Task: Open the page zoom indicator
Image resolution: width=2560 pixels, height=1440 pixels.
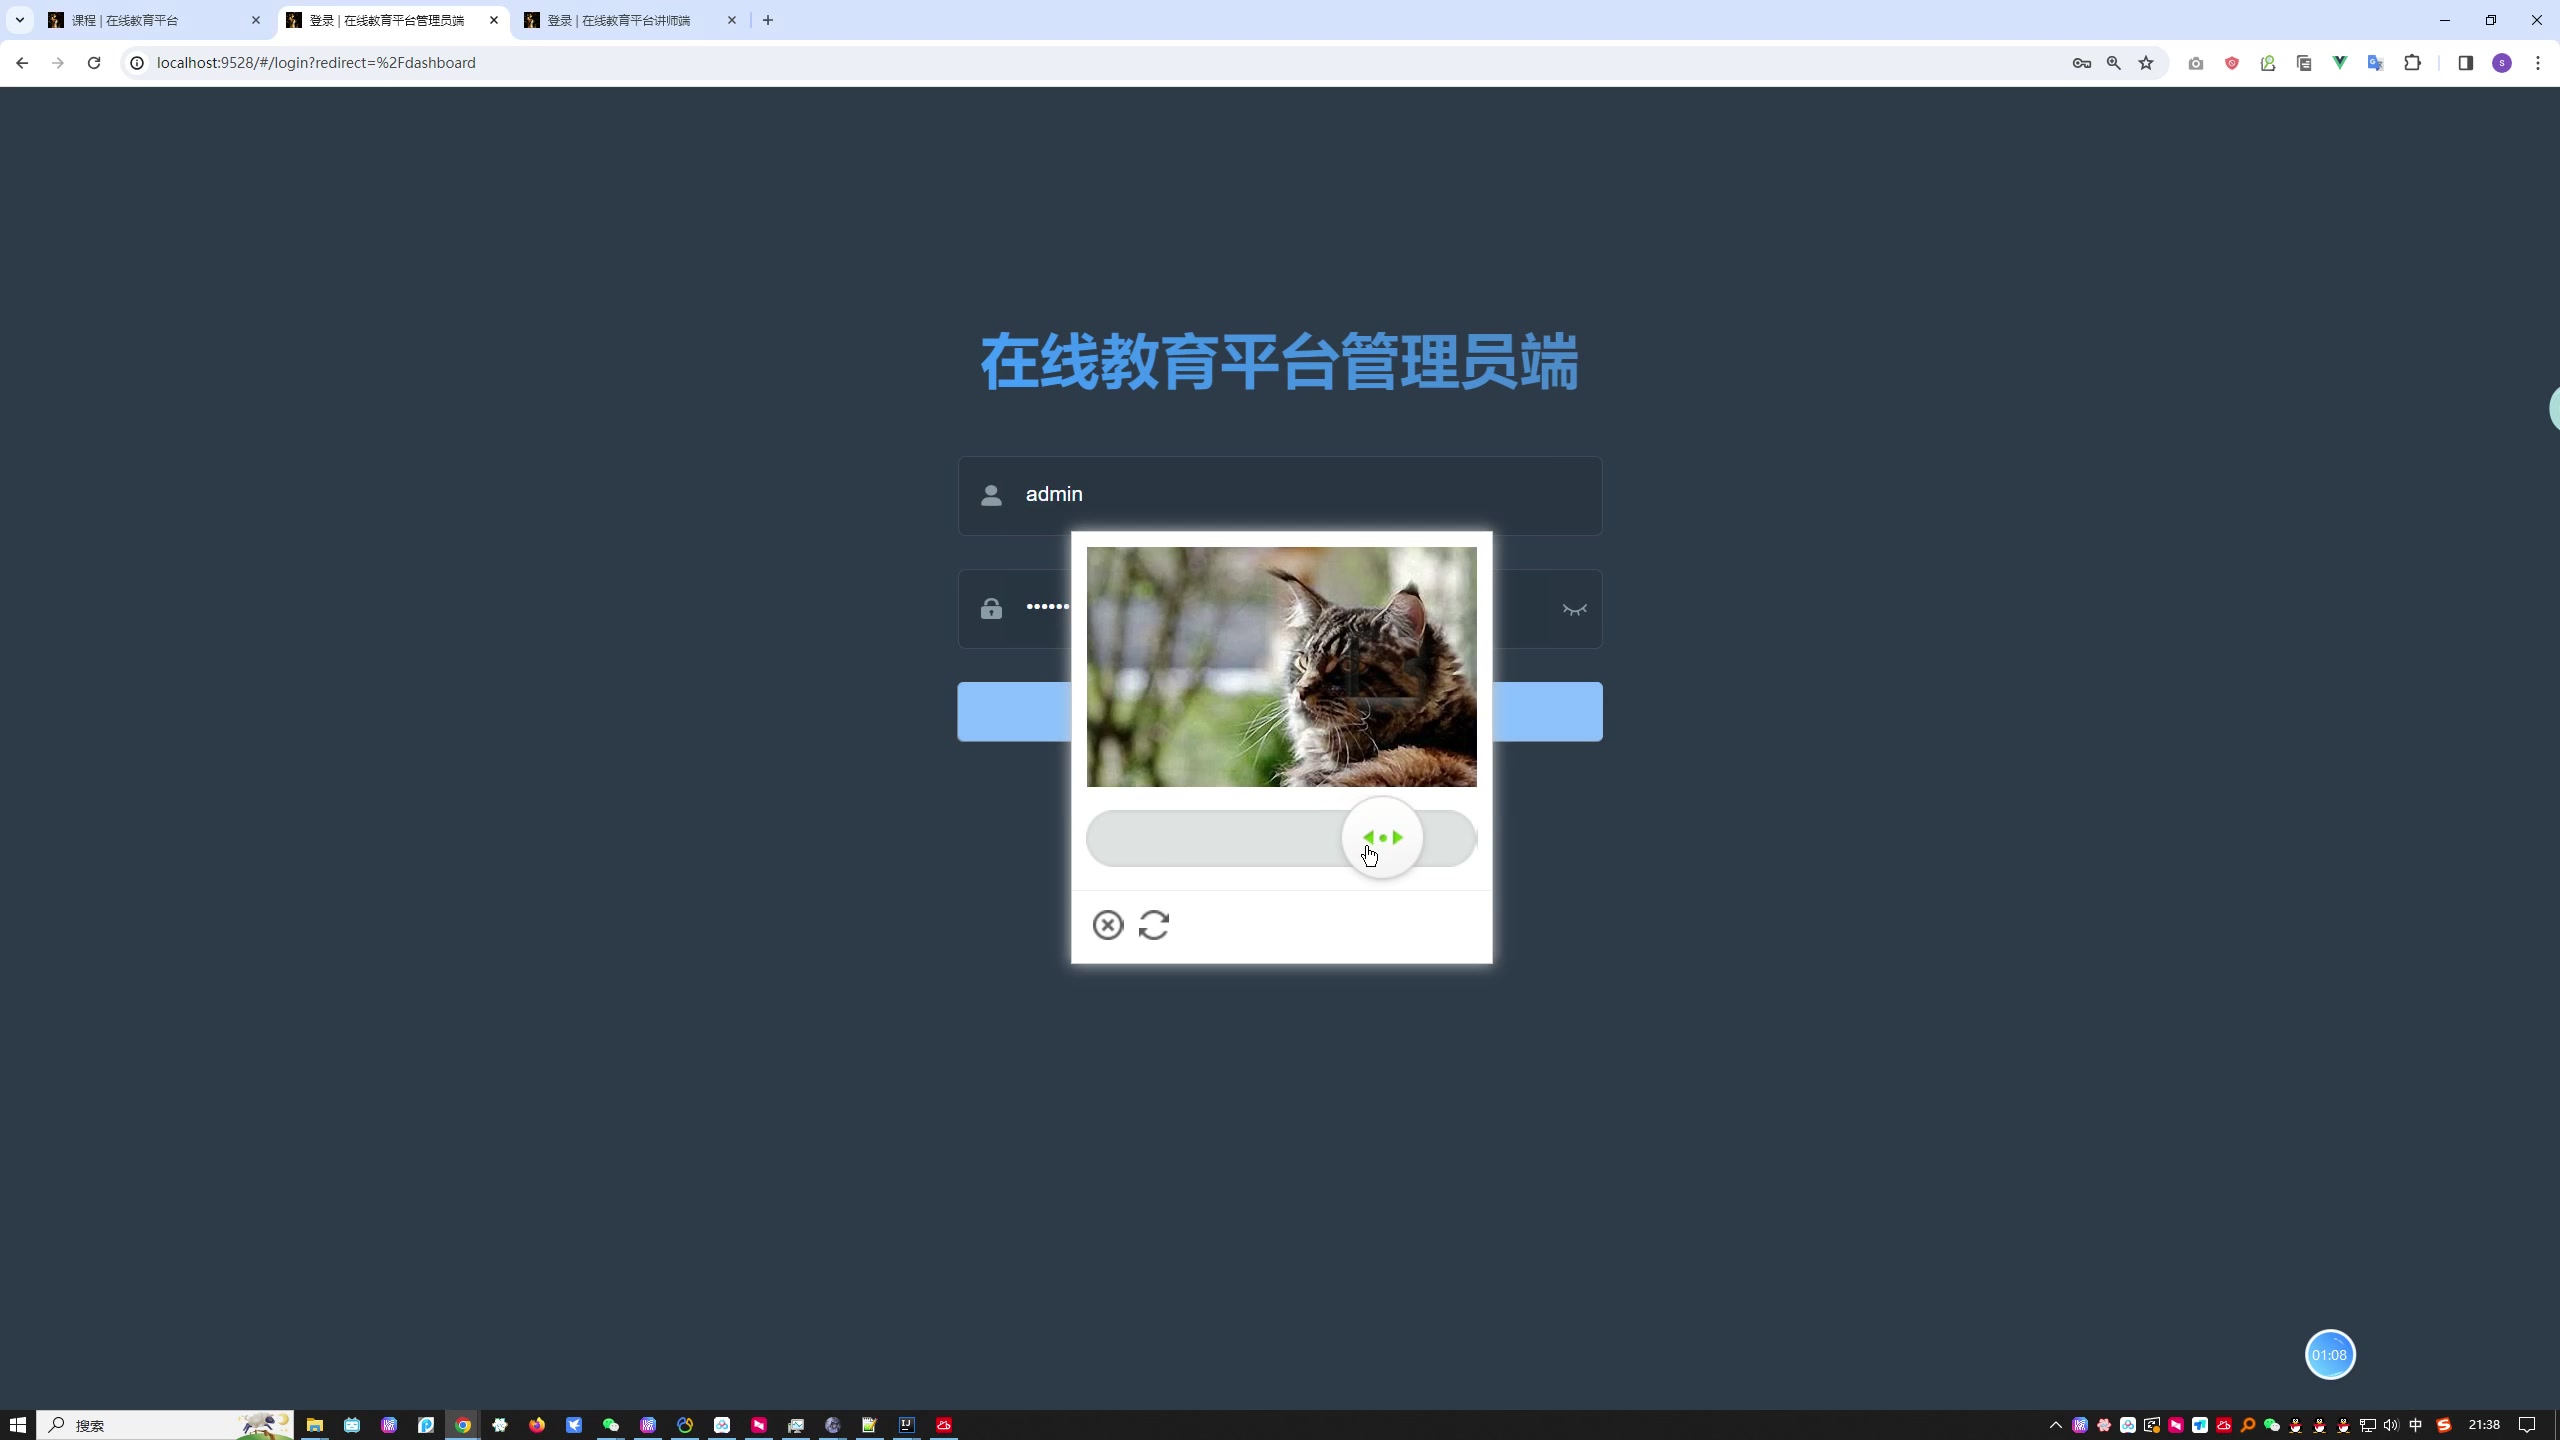Action: coord(2114,63)
